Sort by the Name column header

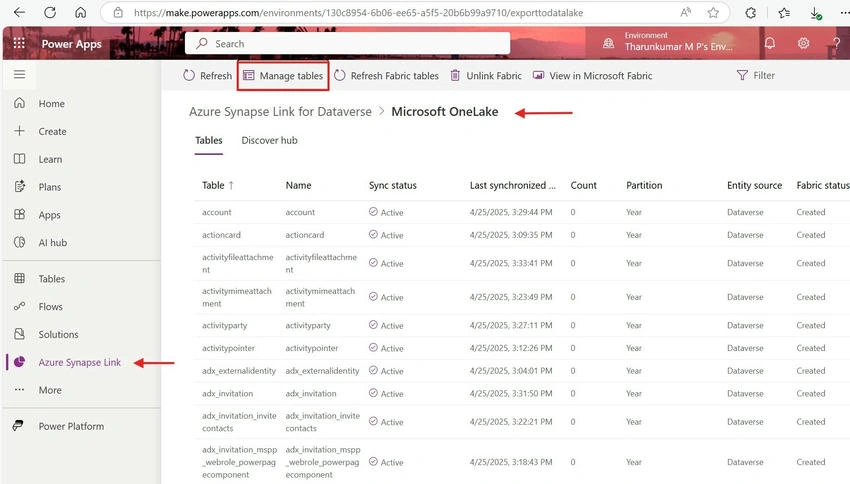tap(298, 185)
